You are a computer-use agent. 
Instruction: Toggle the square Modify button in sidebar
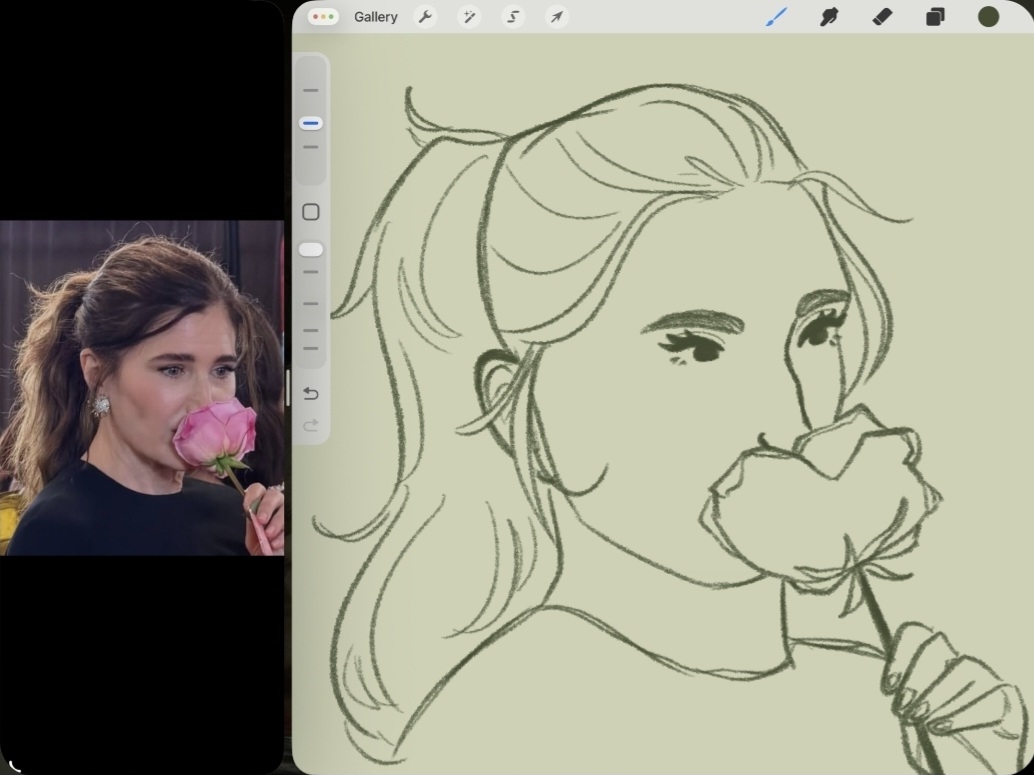(x=311, y=212)
